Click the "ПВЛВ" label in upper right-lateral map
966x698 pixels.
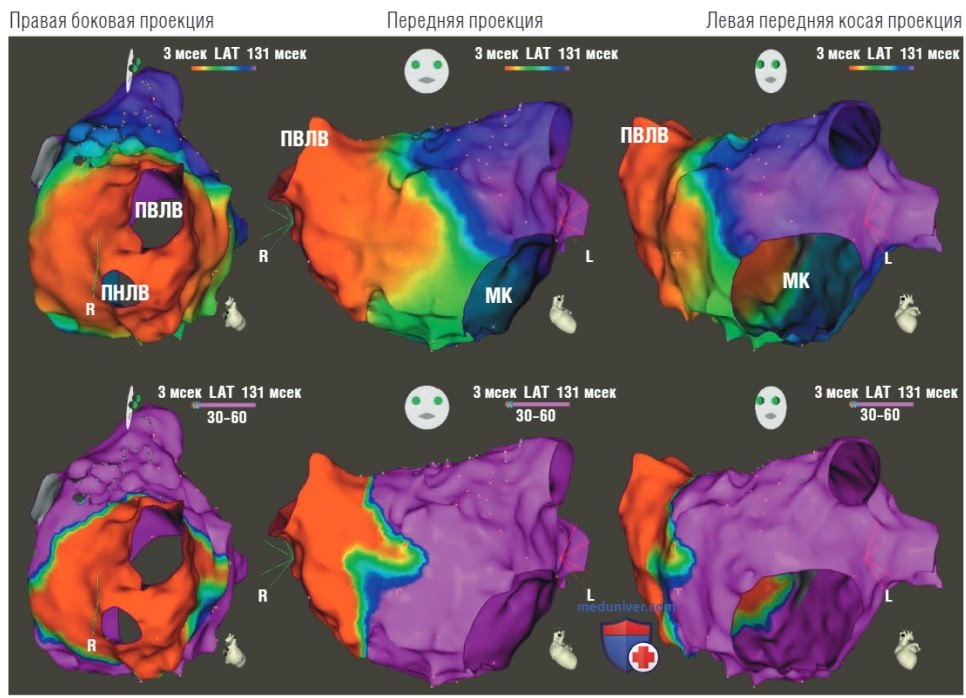point(159,211)
